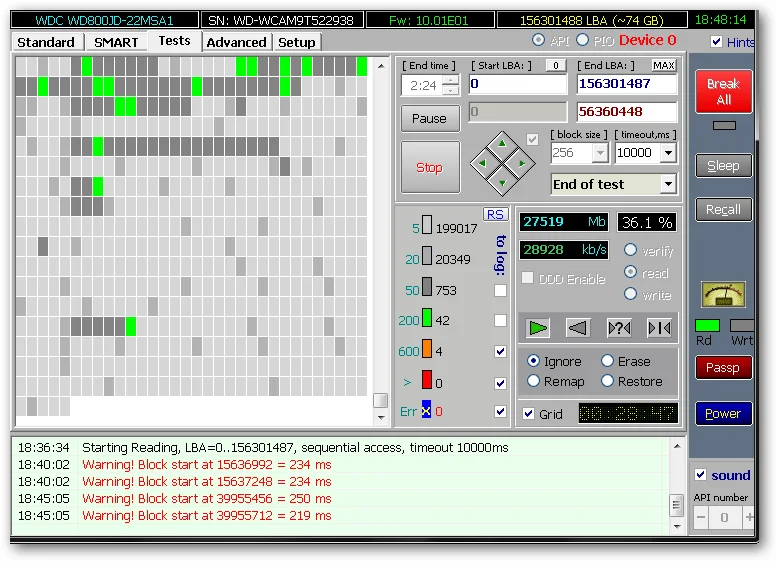This screenshot has height=562, width=777.
Task: Click the Stop button
Action: click(x=429, y=167)
